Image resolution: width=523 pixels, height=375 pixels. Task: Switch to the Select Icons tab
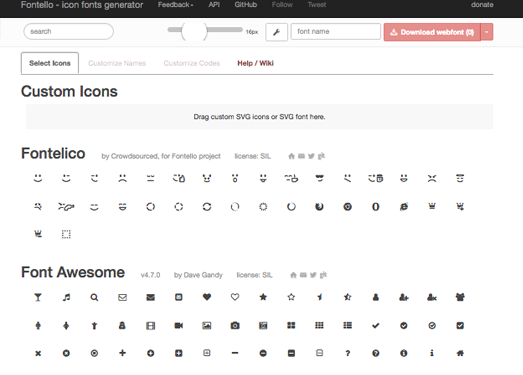click(50, 63)
